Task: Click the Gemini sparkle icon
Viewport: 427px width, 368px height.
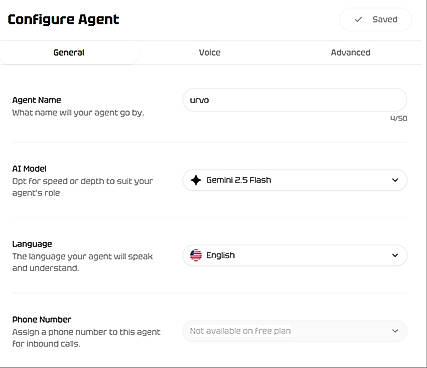Action: click(196, 180)
